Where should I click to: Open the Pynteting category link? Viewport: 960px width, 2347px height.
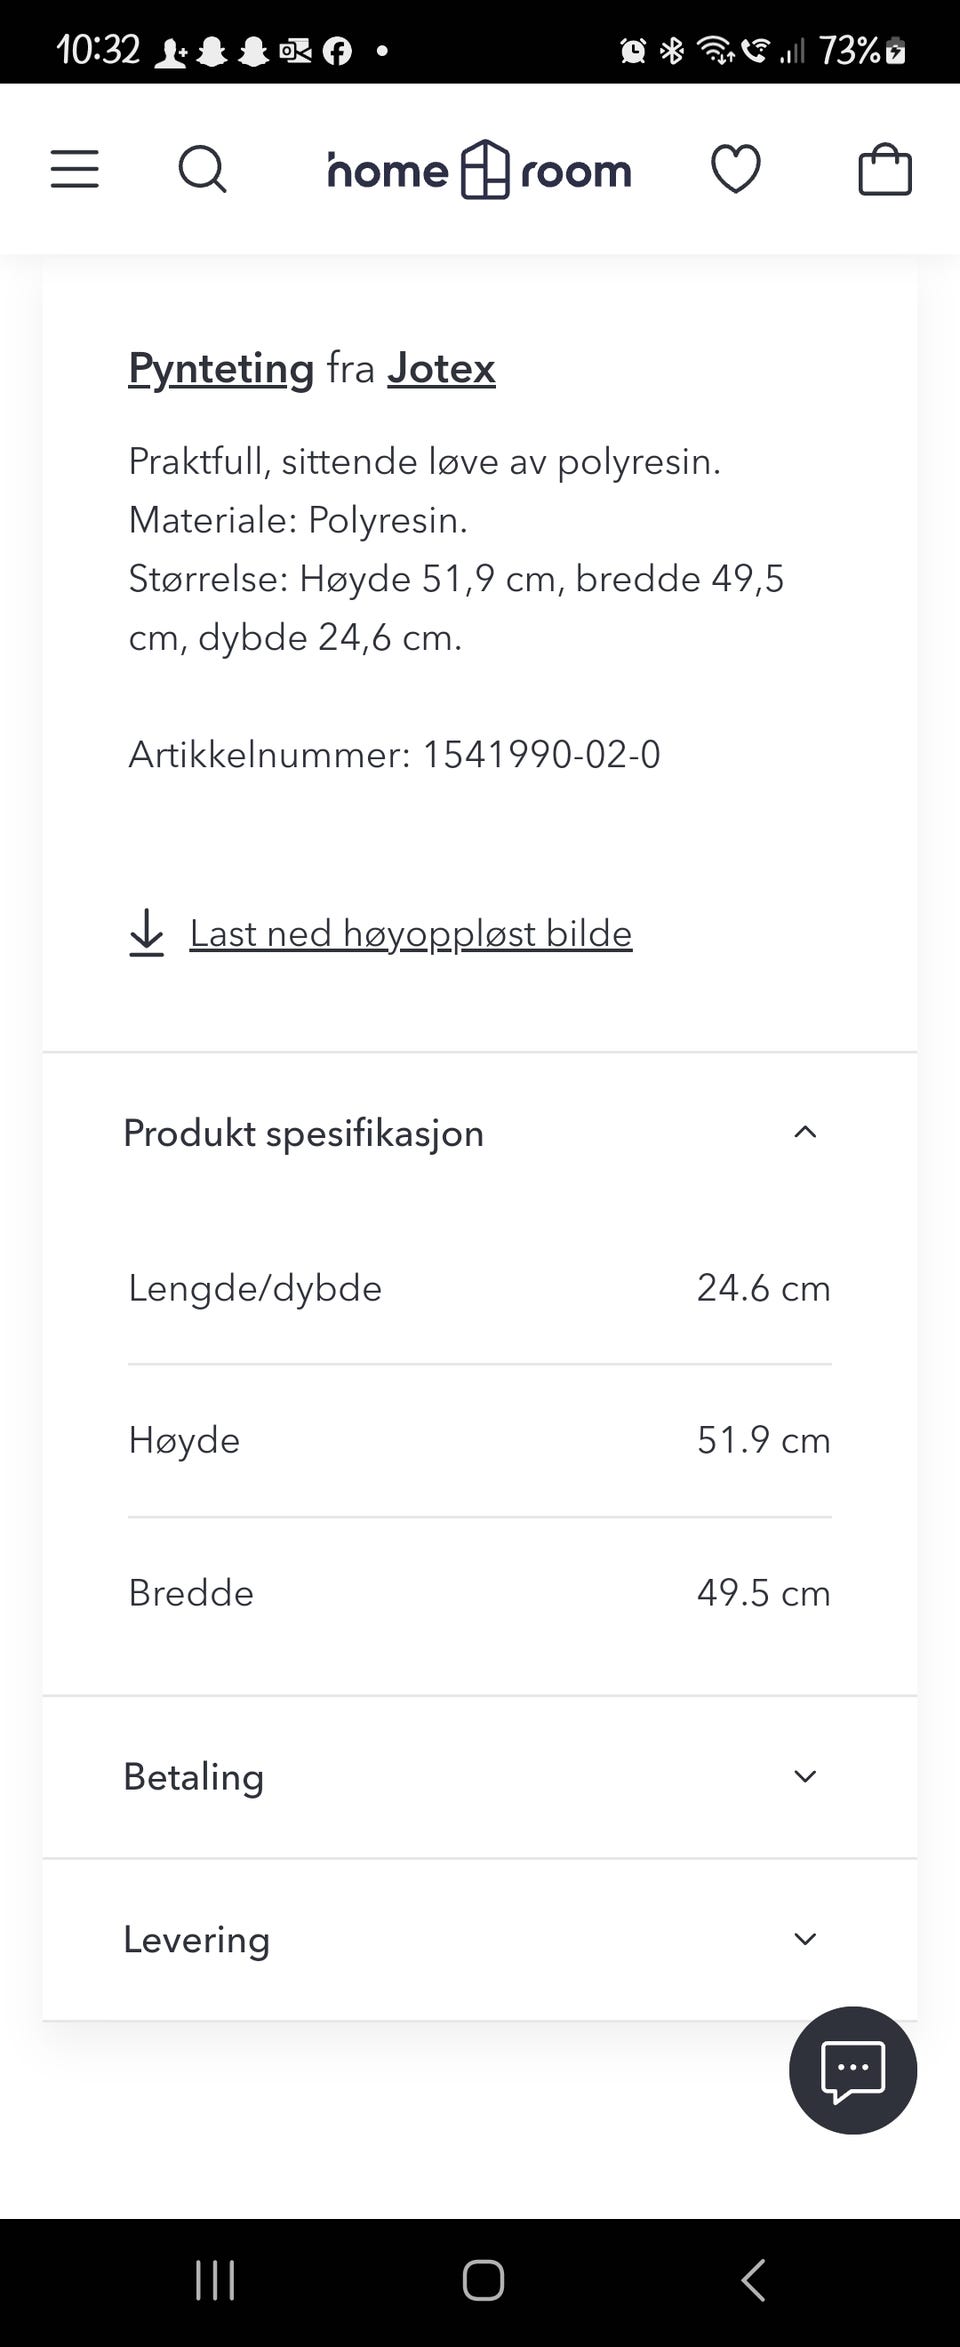[x=221, y=368]
